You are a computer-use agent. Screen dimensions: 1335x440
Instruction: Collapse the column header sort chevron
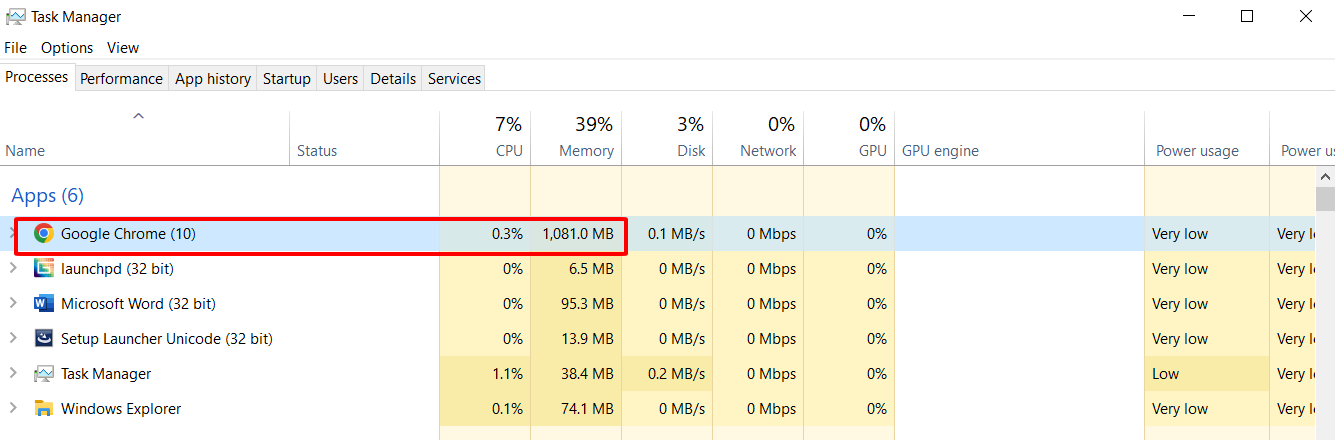point(139,117)
